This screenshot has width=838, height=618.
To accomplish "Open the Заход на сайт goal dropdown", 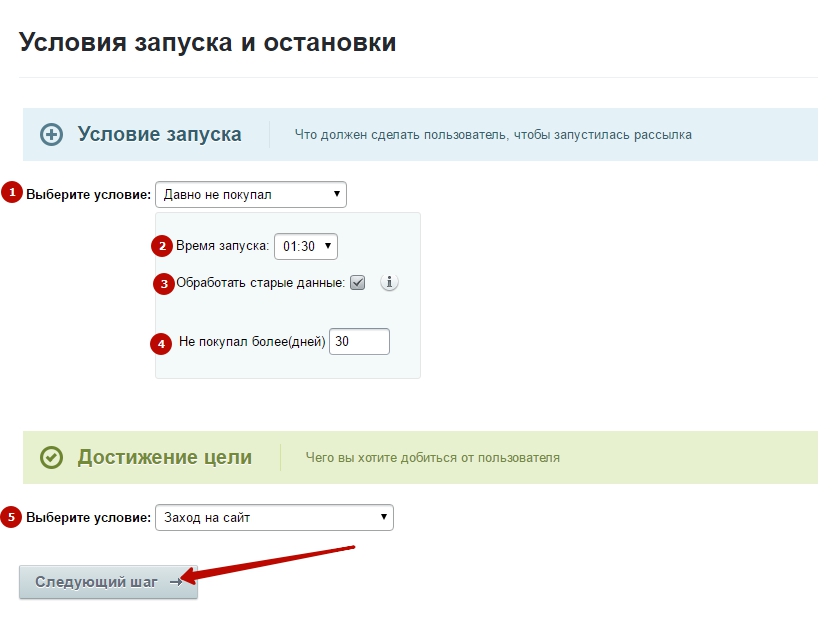I will click(x=274, y=517).
